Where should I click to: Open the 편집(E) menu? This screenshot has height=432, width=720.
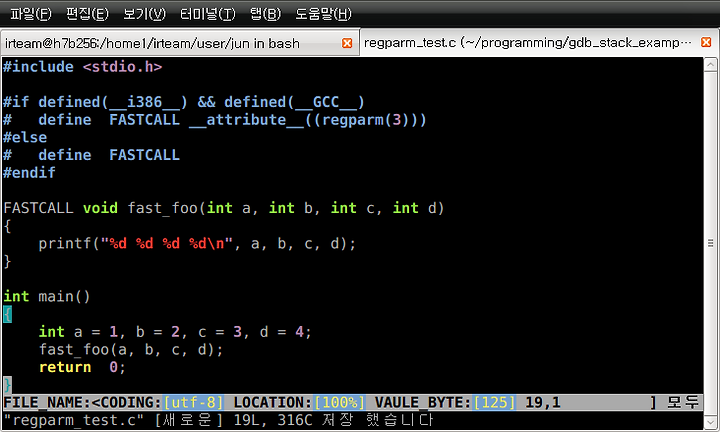87,14
